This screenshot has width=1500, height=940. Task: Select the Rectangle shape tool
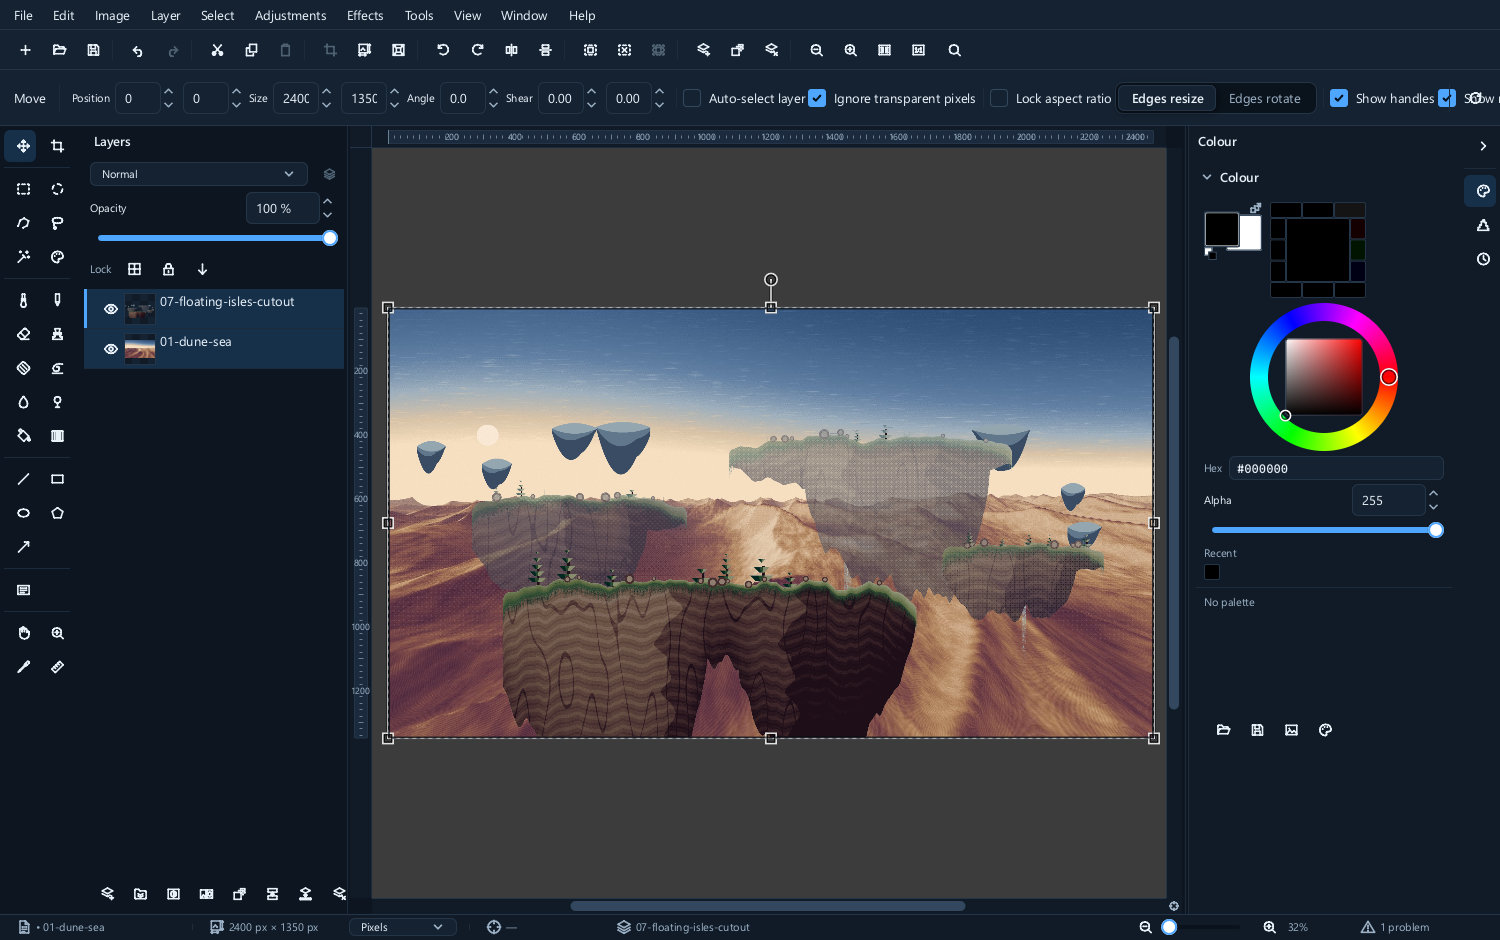(57, 479)
